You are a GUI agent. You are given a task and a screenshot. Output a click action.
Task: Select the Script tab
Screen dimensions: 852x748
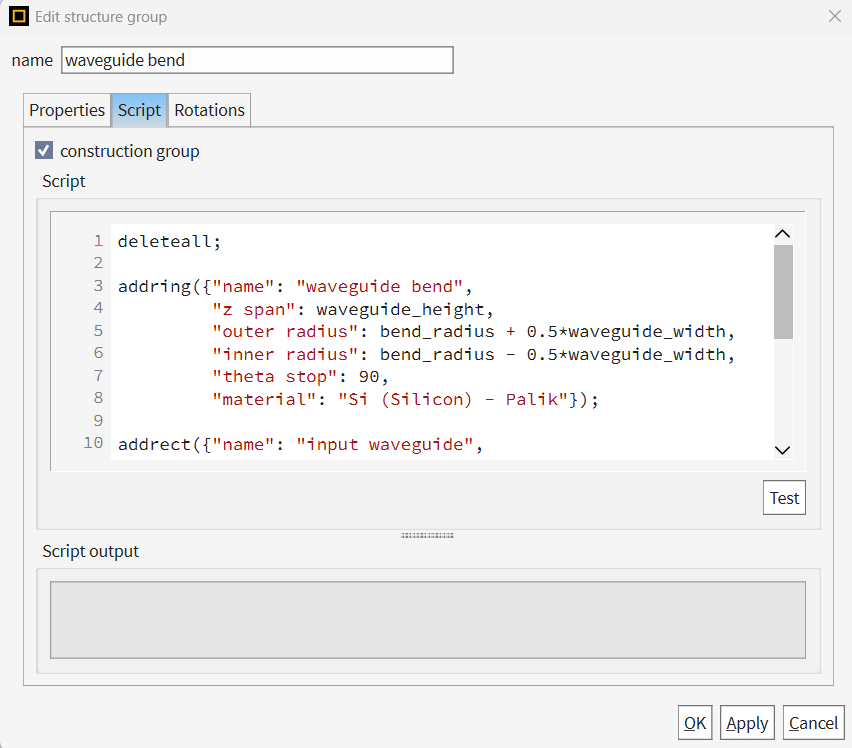(x=139, y=110)
